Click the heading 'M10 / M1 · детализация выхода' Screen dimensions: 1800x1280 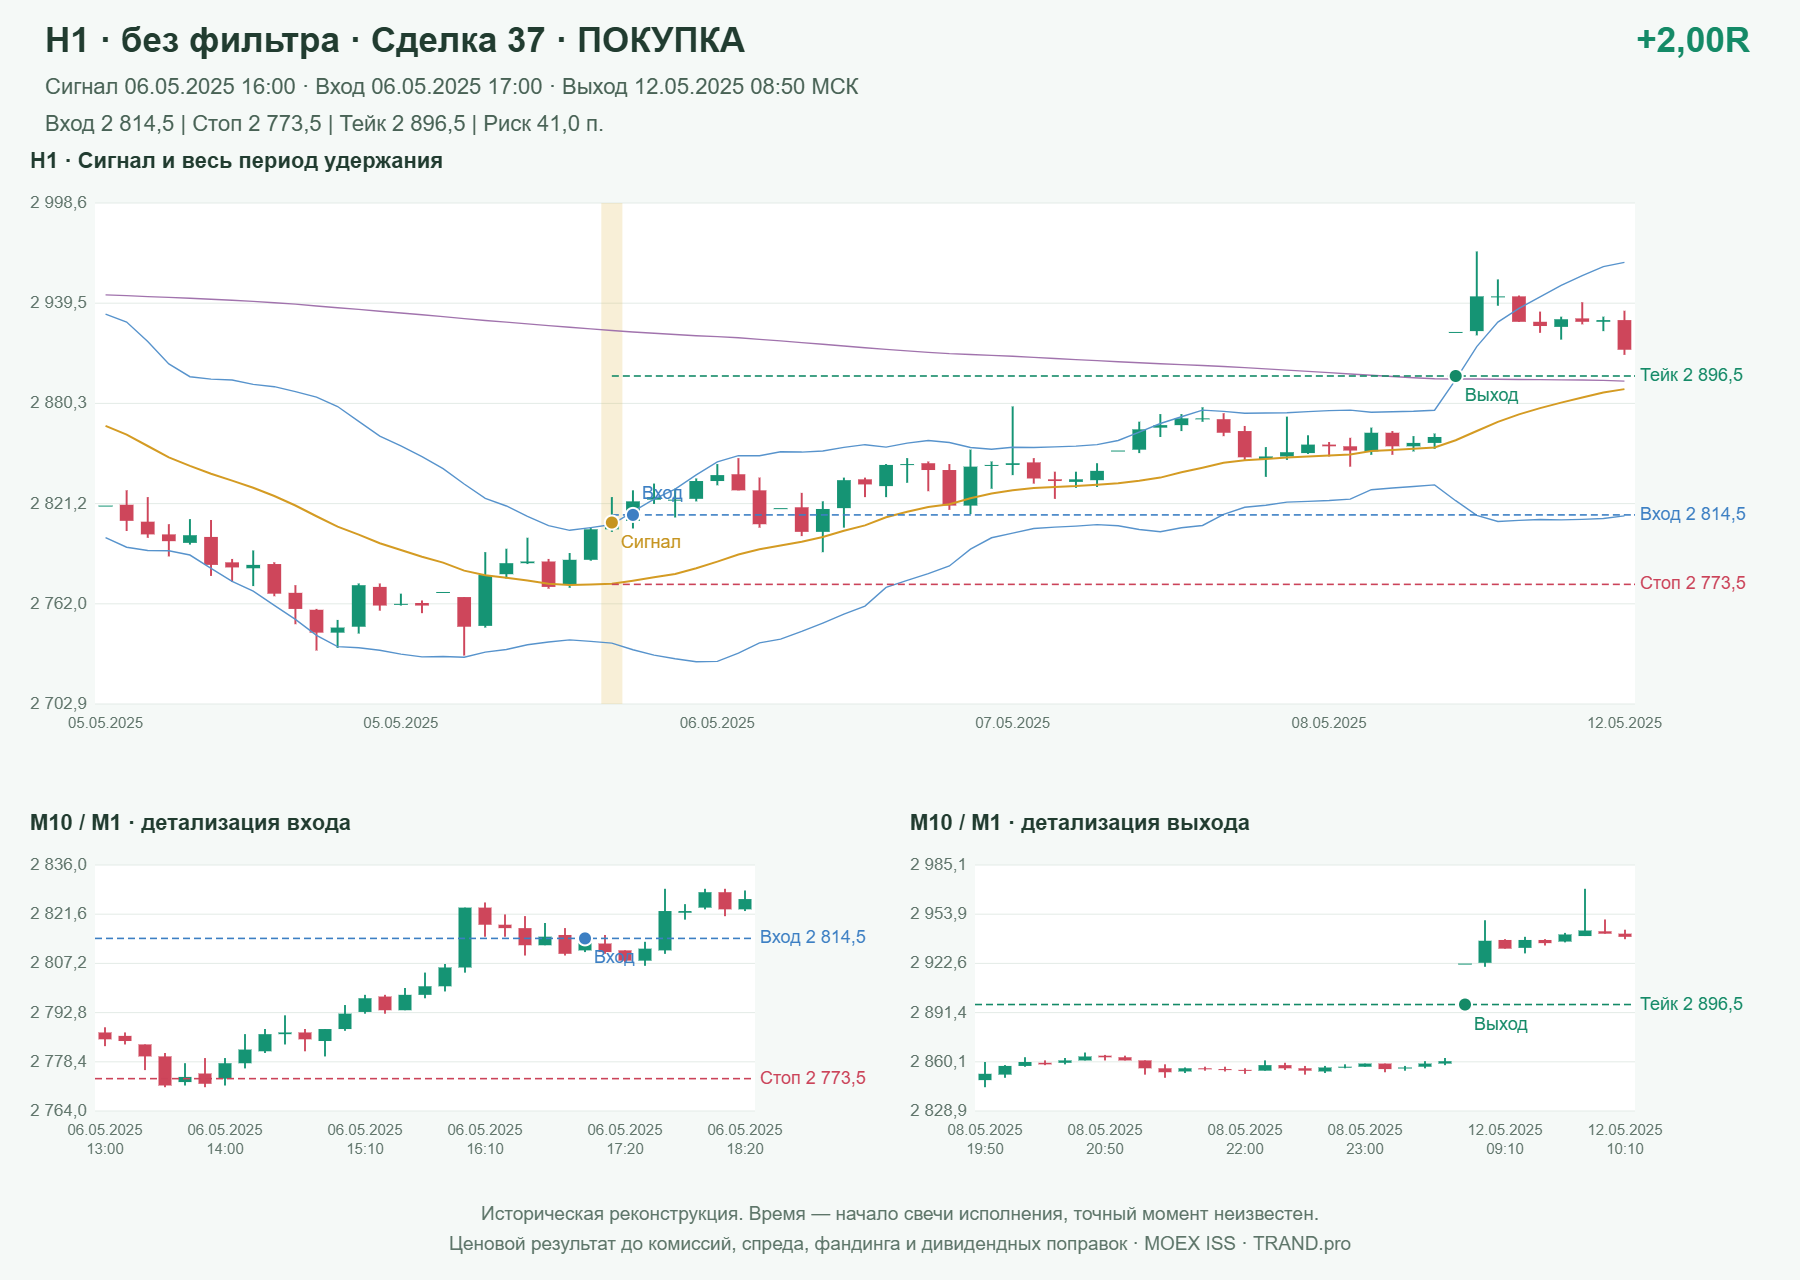[x=1079, y=823]
